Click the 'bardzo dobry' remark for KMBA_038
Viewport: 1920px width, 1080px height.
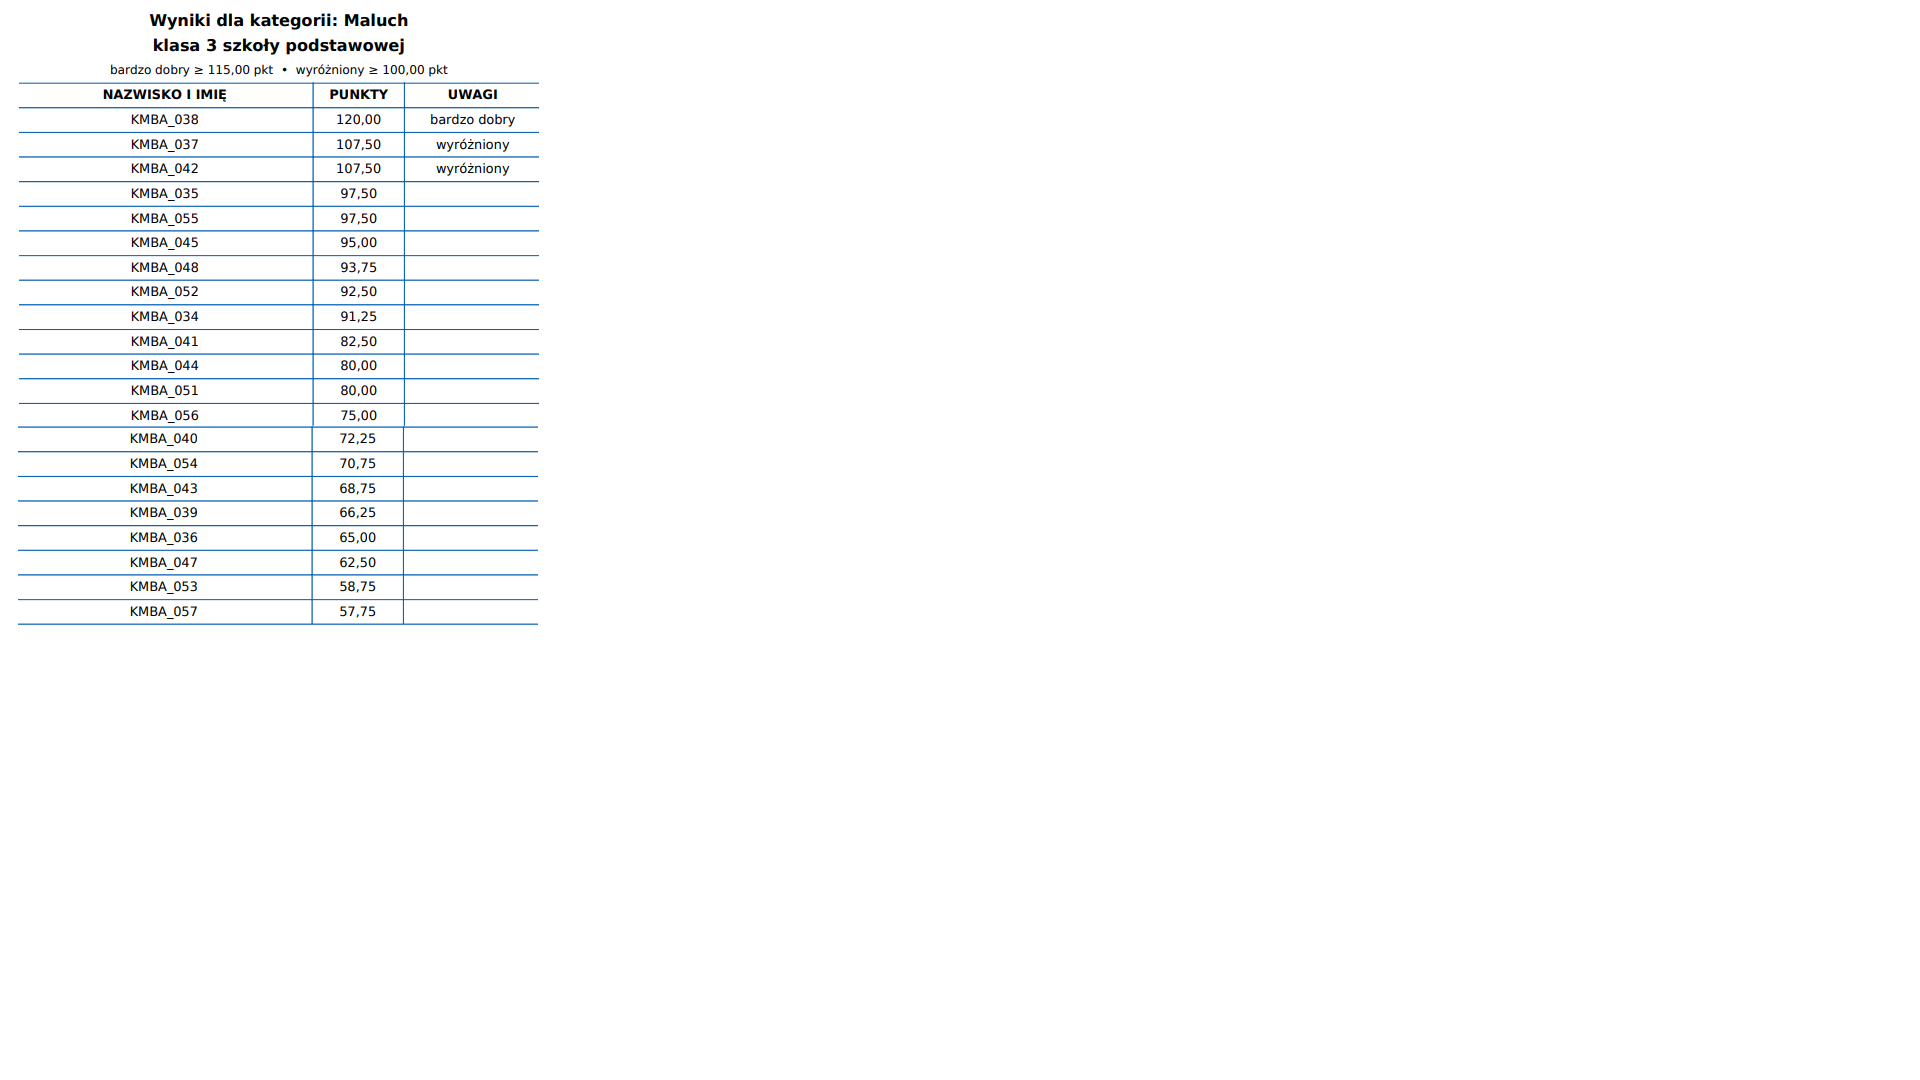tap(473, 120)
